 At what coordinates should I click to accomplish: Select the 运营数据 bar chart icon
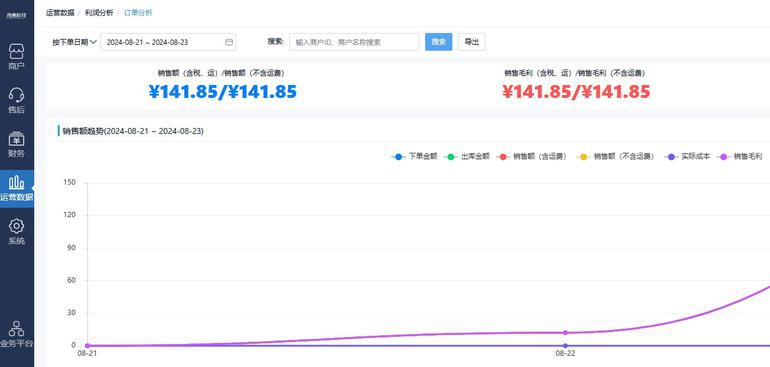pyautogui.click(x=17, y=188)
